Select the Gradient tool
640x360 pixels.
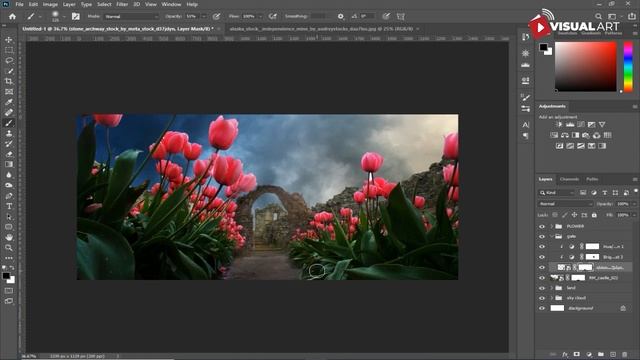click(x=9, y=164)
